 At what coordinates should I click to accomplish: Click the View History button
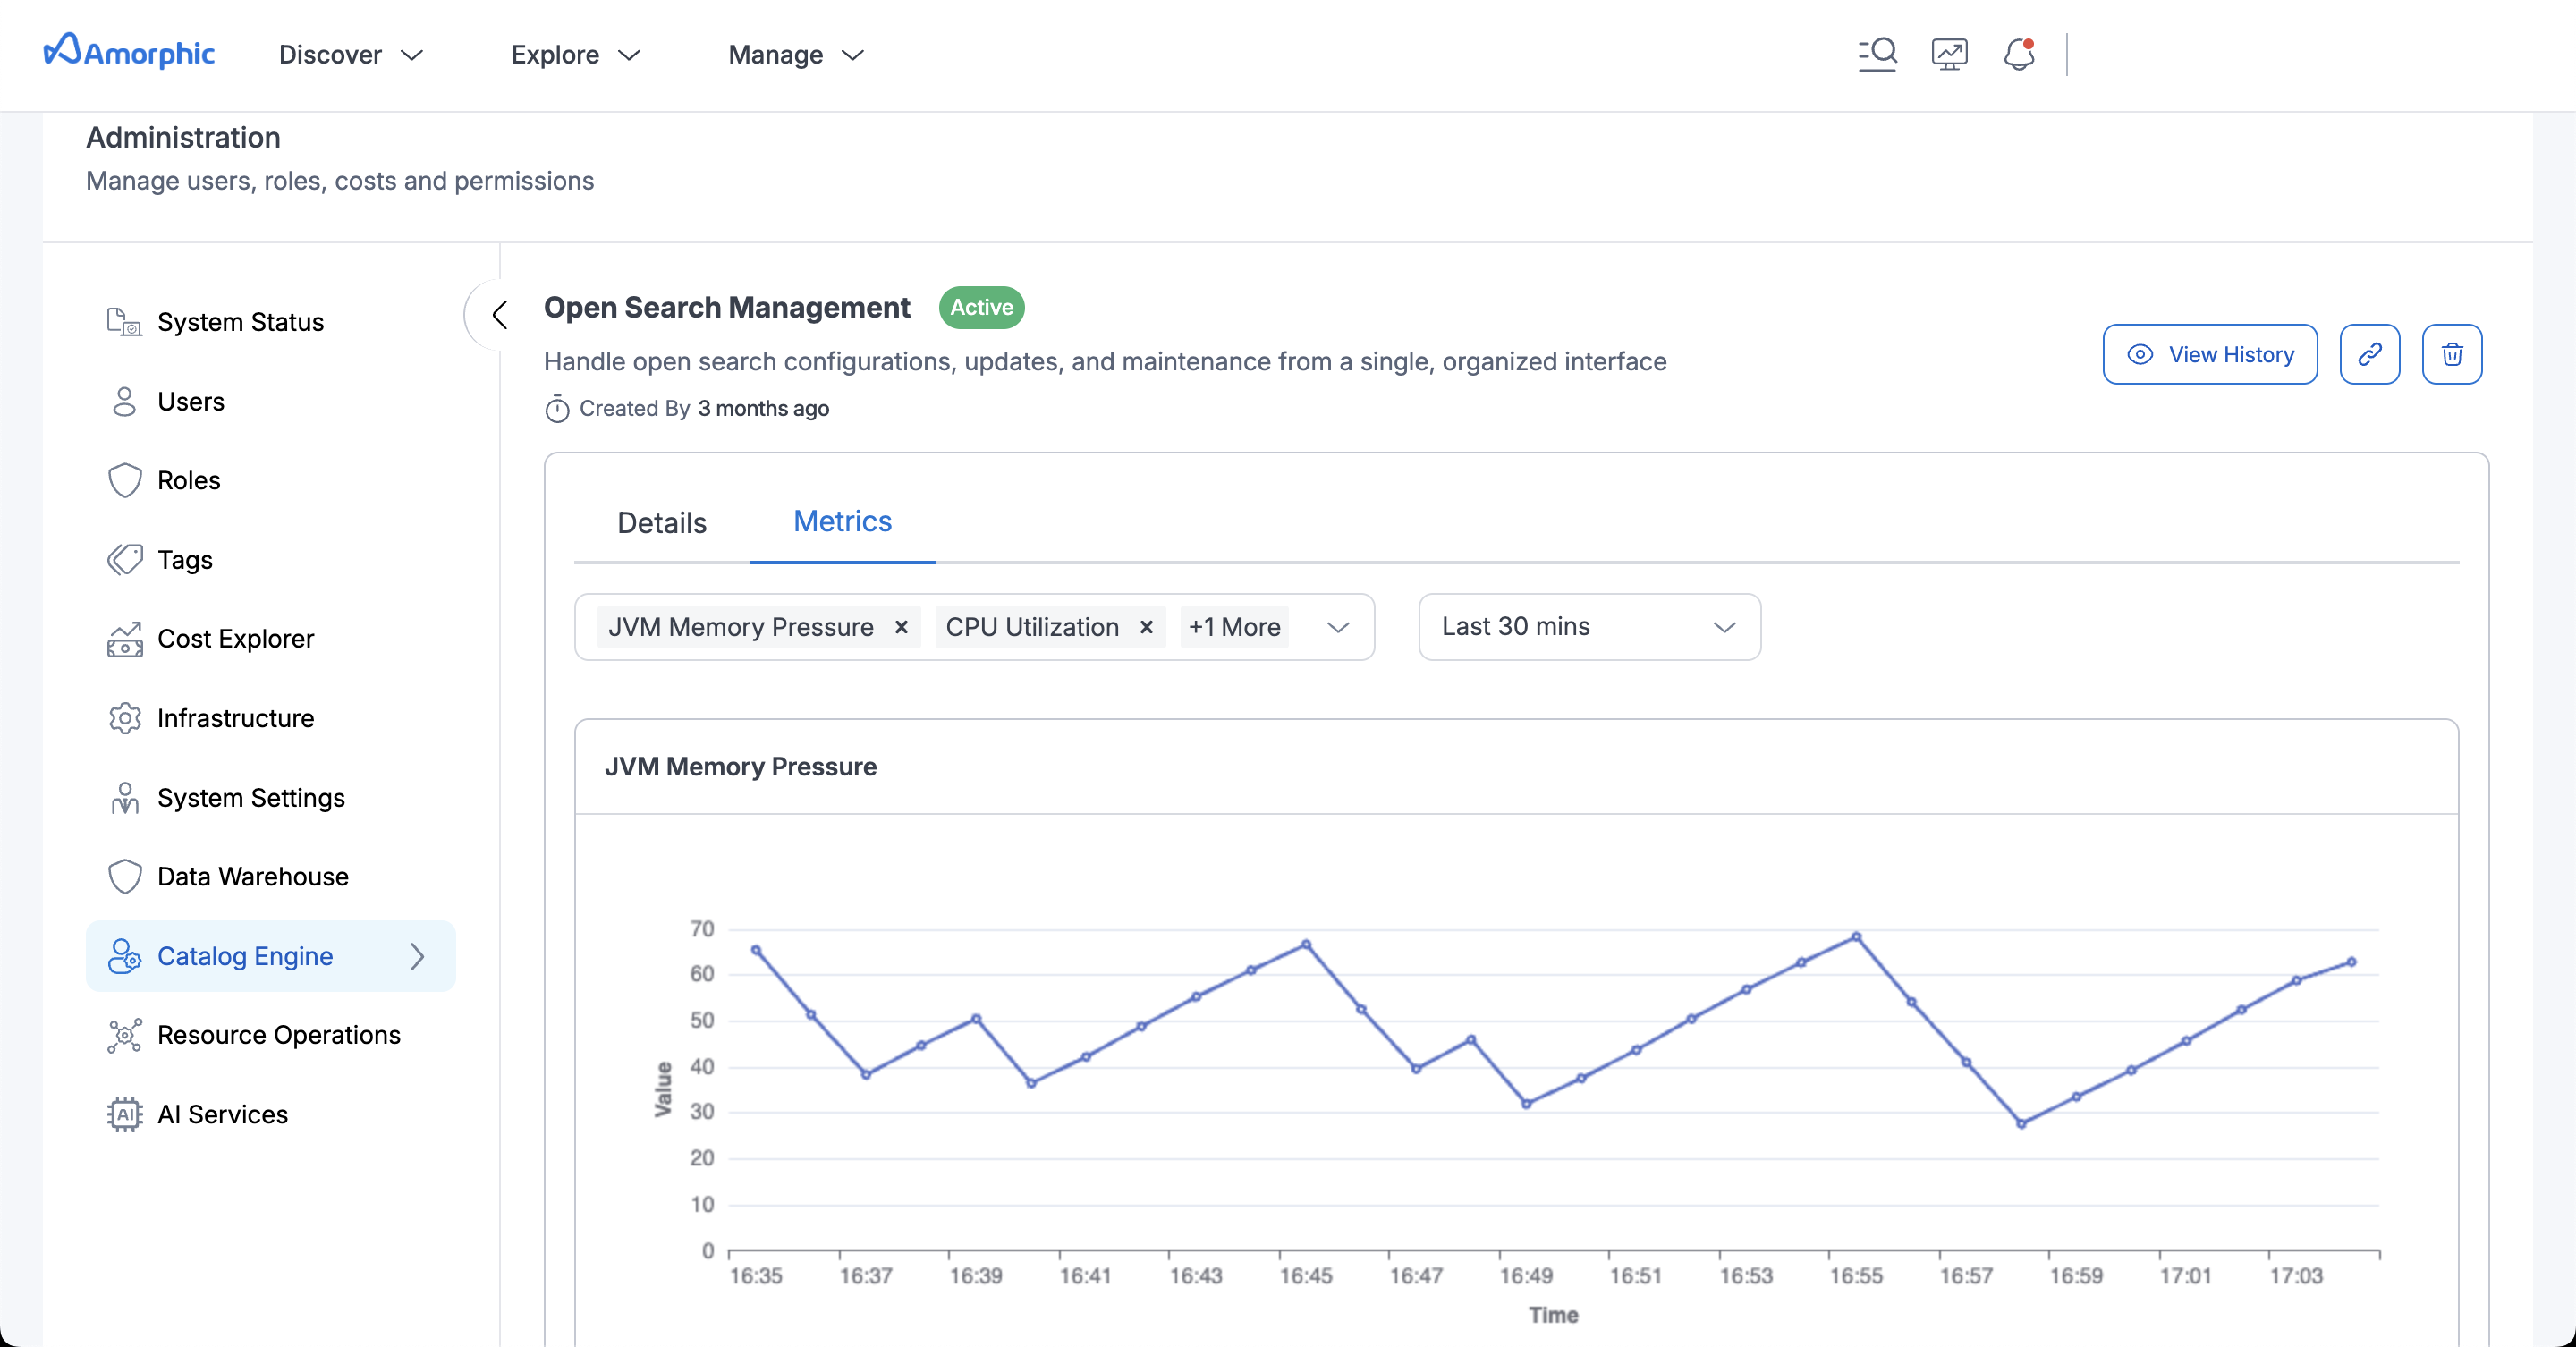point(2209,354)
